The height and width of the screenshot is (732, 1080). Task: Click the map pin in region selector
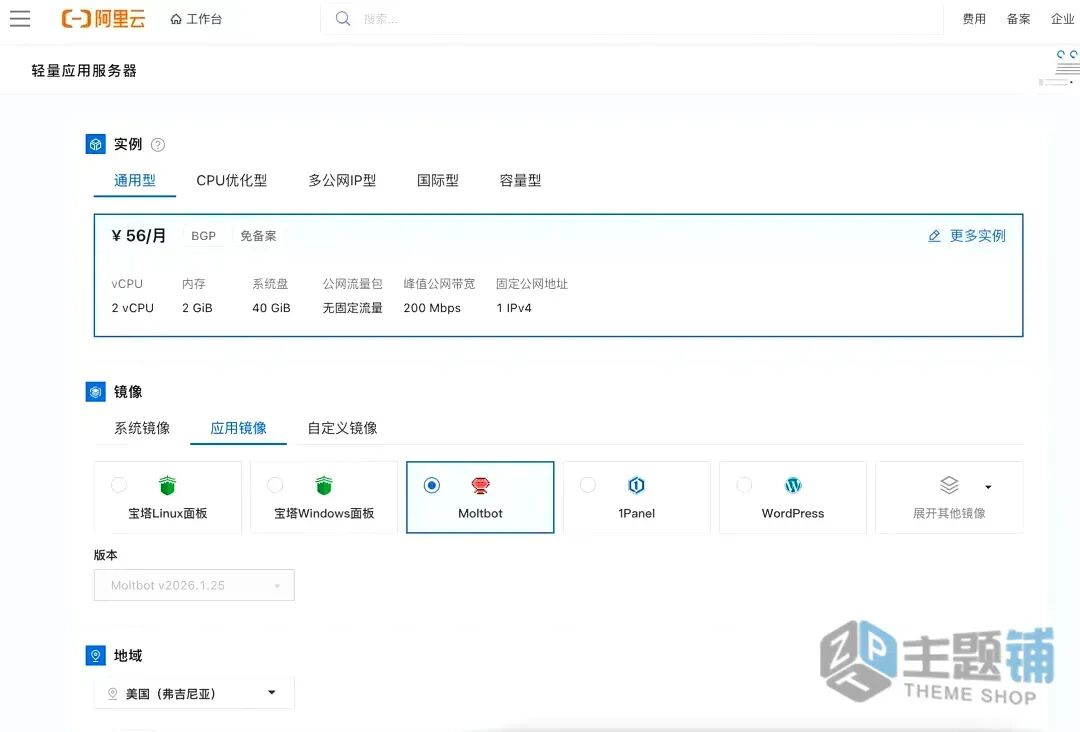[112, 694]
